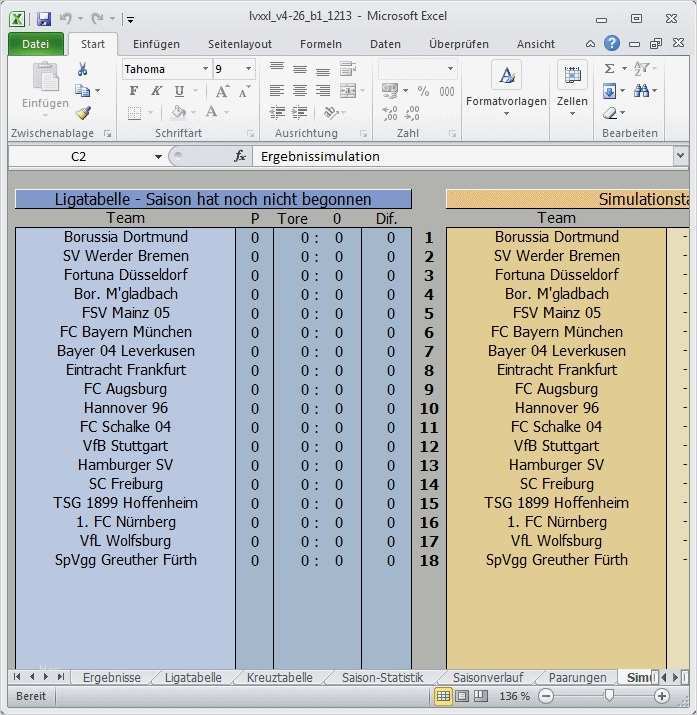
Task: Click the Excel Help question mark
Action: point(612,44)
